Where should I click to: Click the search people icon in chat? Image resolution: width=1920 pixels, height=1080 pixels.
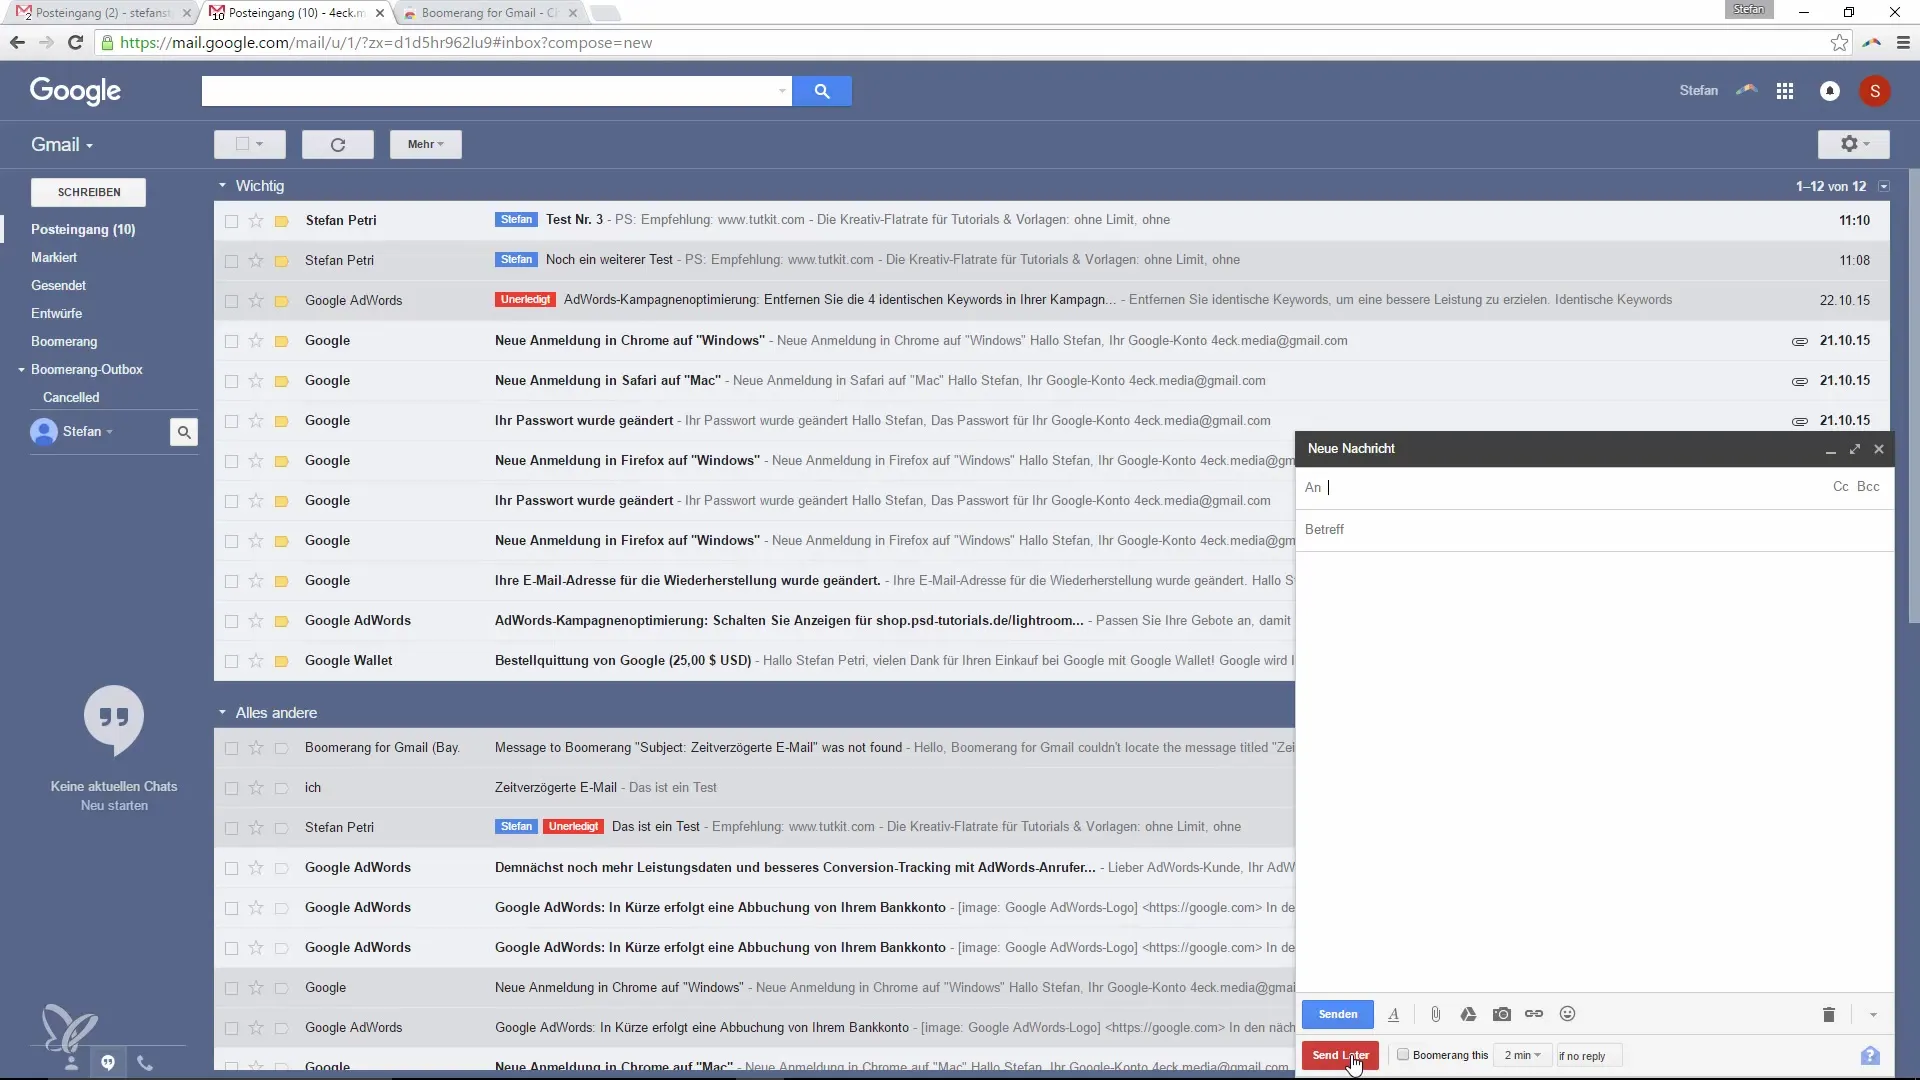click(x=184, y=432)
